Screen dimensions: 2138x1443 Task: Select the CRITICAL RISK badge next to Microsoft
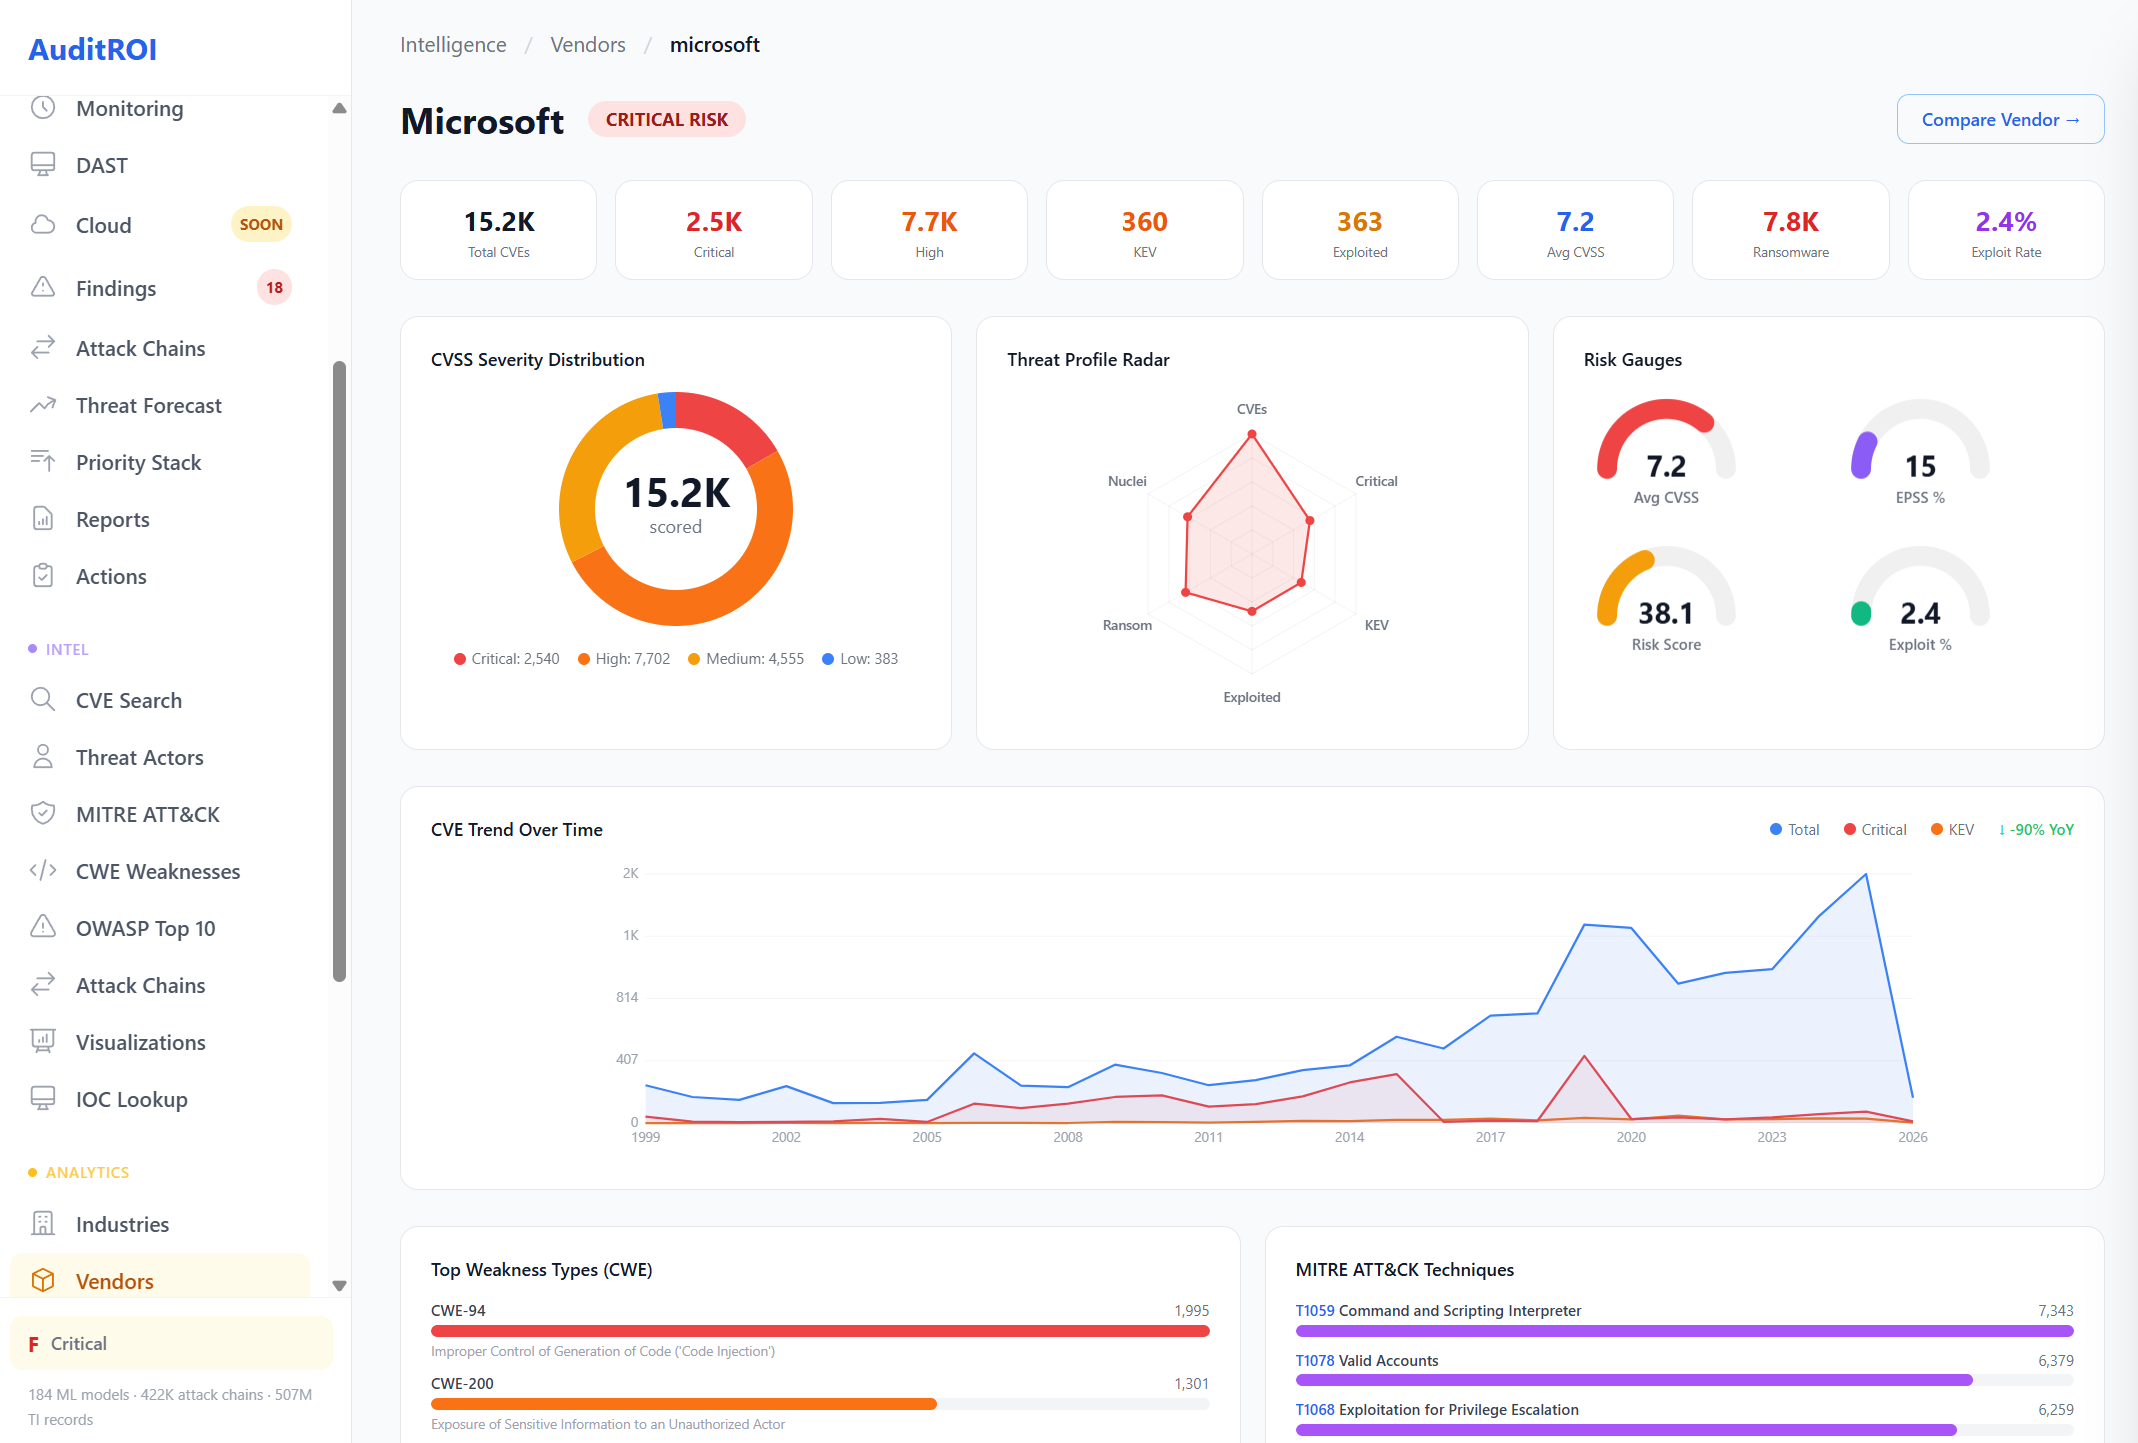pos(666,119)
